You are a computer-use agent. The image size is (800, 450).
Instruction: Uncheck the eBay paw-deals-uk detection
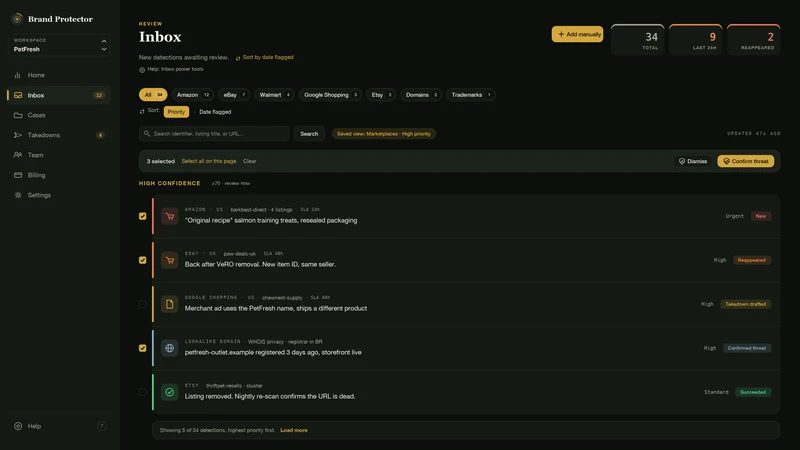[142, 260]
